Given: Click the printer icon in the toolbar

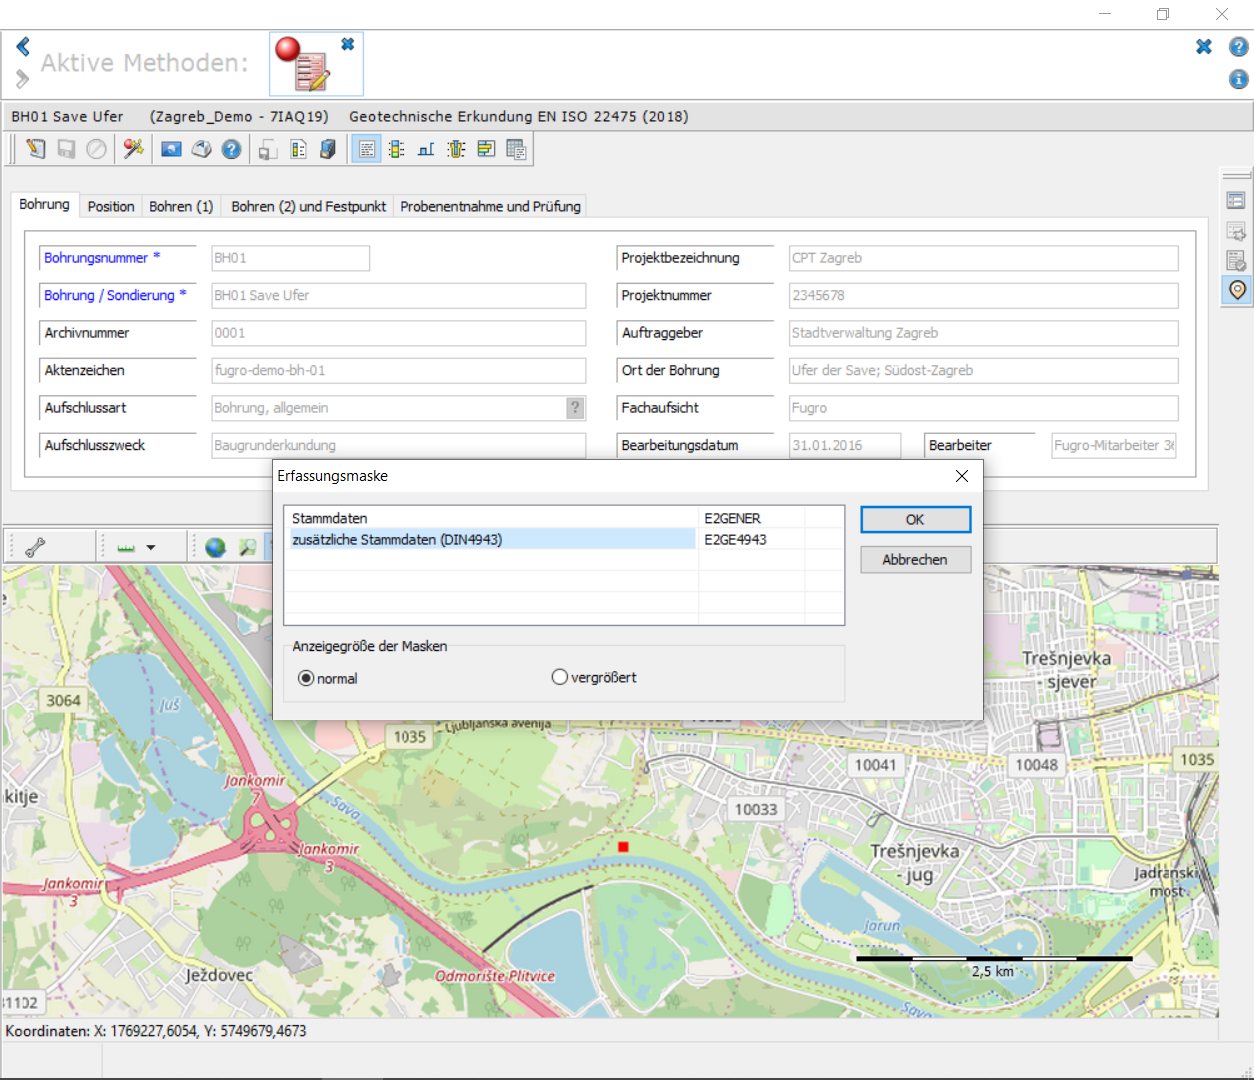Looking at the screenshot, I should point(201,149).
